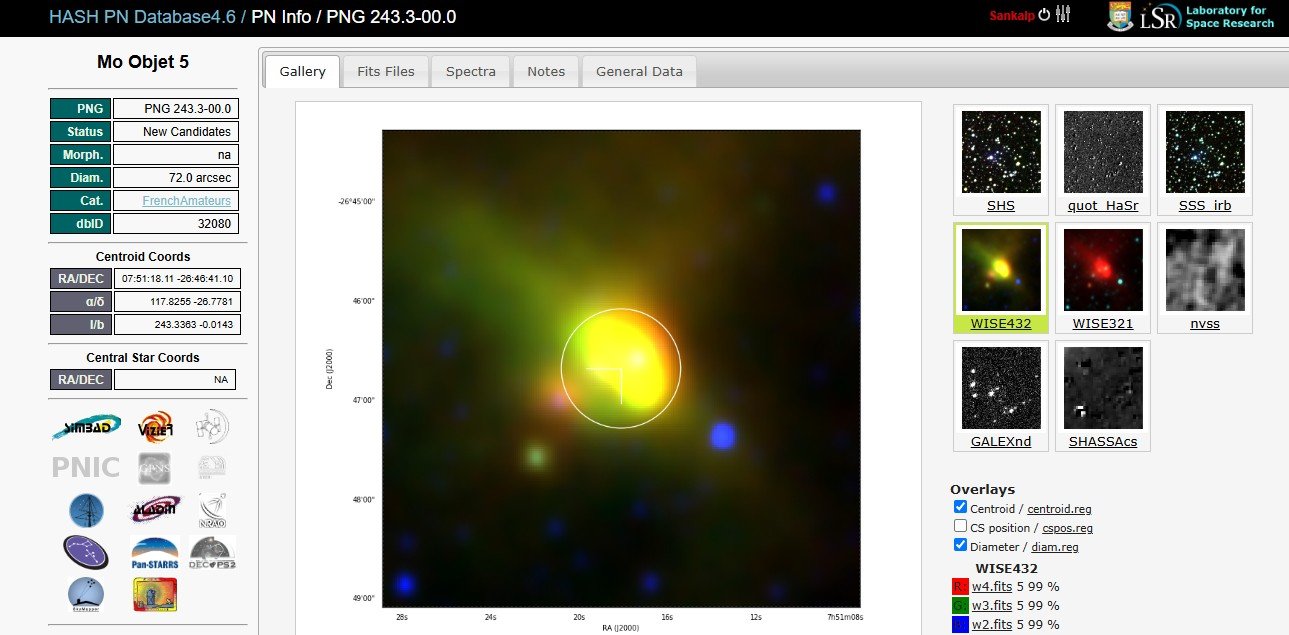
Task: Click the 117.8255 -26.7781 coordinates field
Action: pos(177,302)
